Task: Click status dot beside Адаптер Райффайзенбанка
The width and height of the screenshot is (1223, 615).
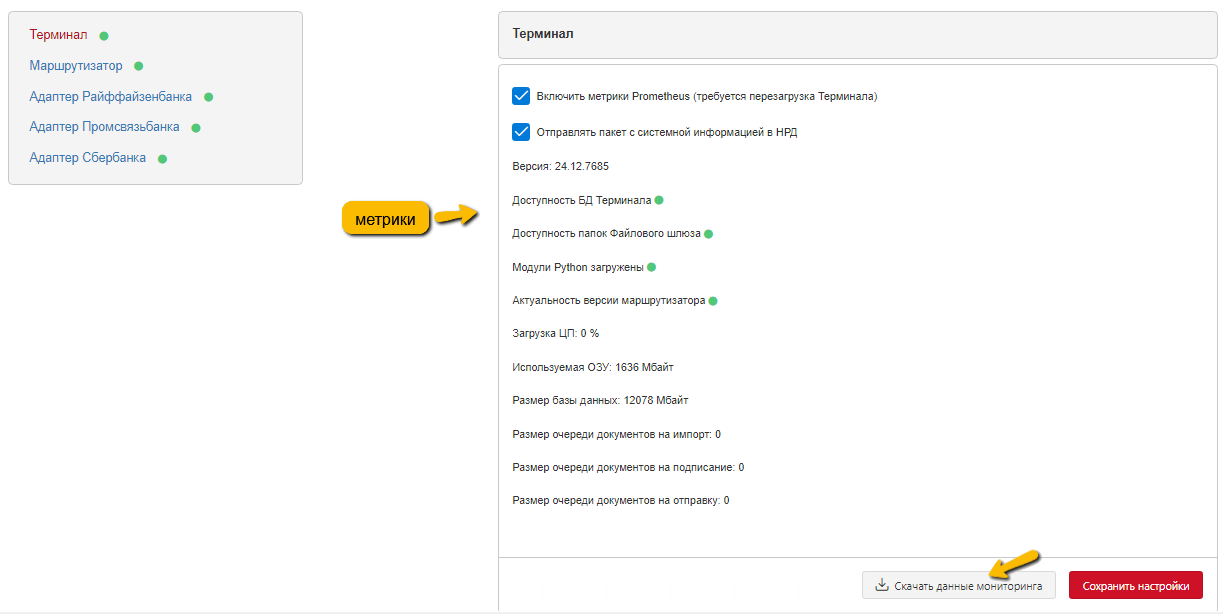Action: click(x=209, y=98)
